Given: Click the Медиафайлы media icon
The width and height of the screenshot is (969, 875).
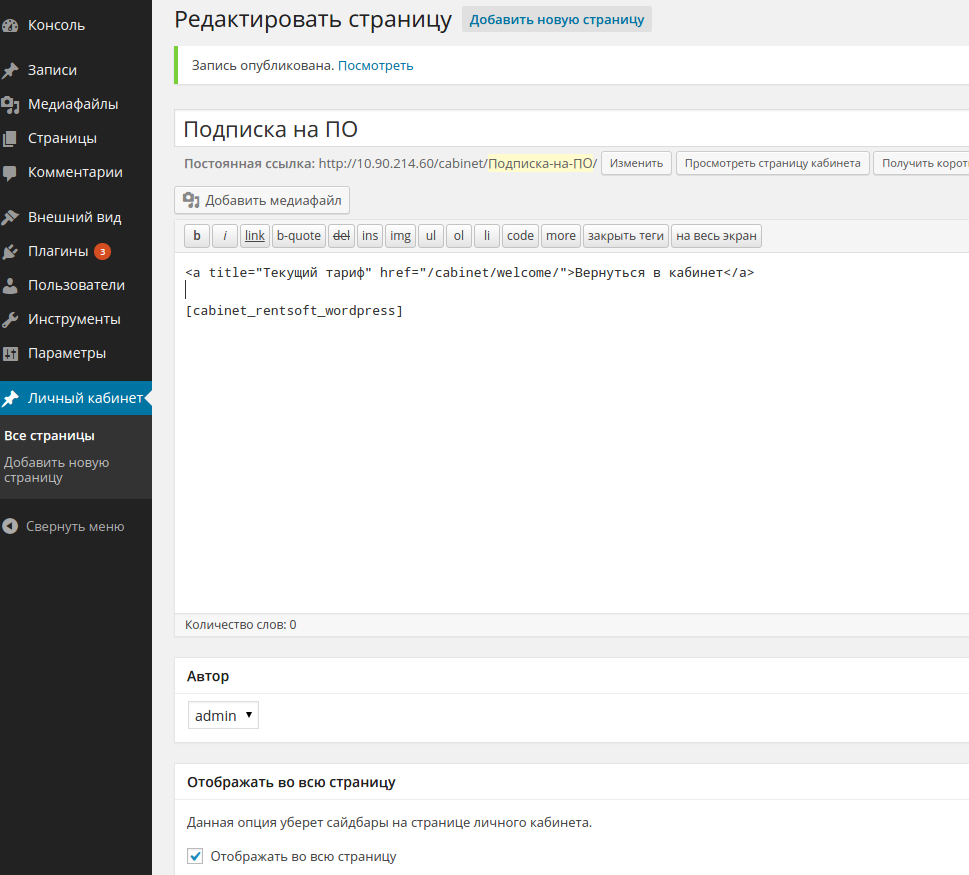Looking at the screenshot, I should 11,105.
